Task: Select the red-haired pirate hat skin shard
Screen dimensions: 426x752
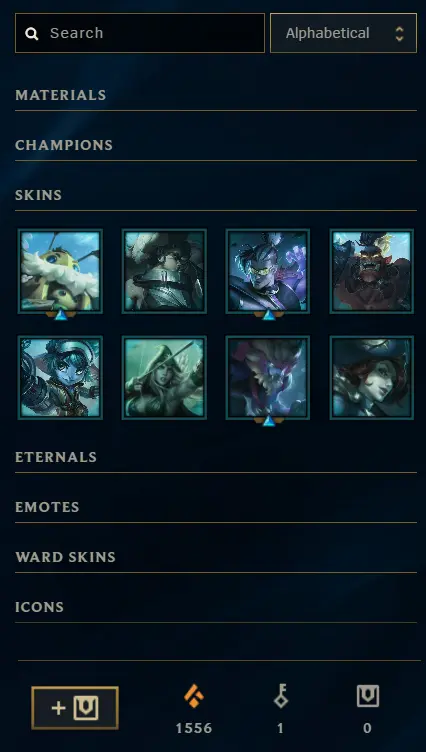Action: click(372, 378)
